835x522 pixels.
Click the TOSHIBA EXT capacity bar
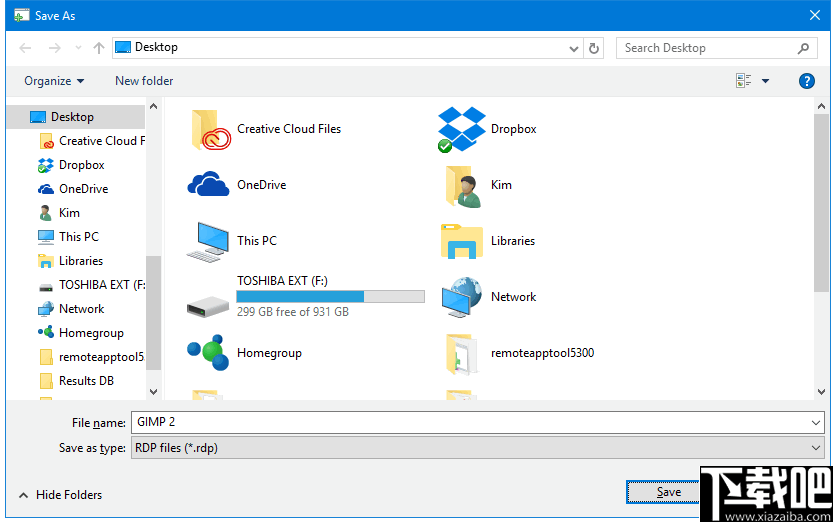pos(330,297)
